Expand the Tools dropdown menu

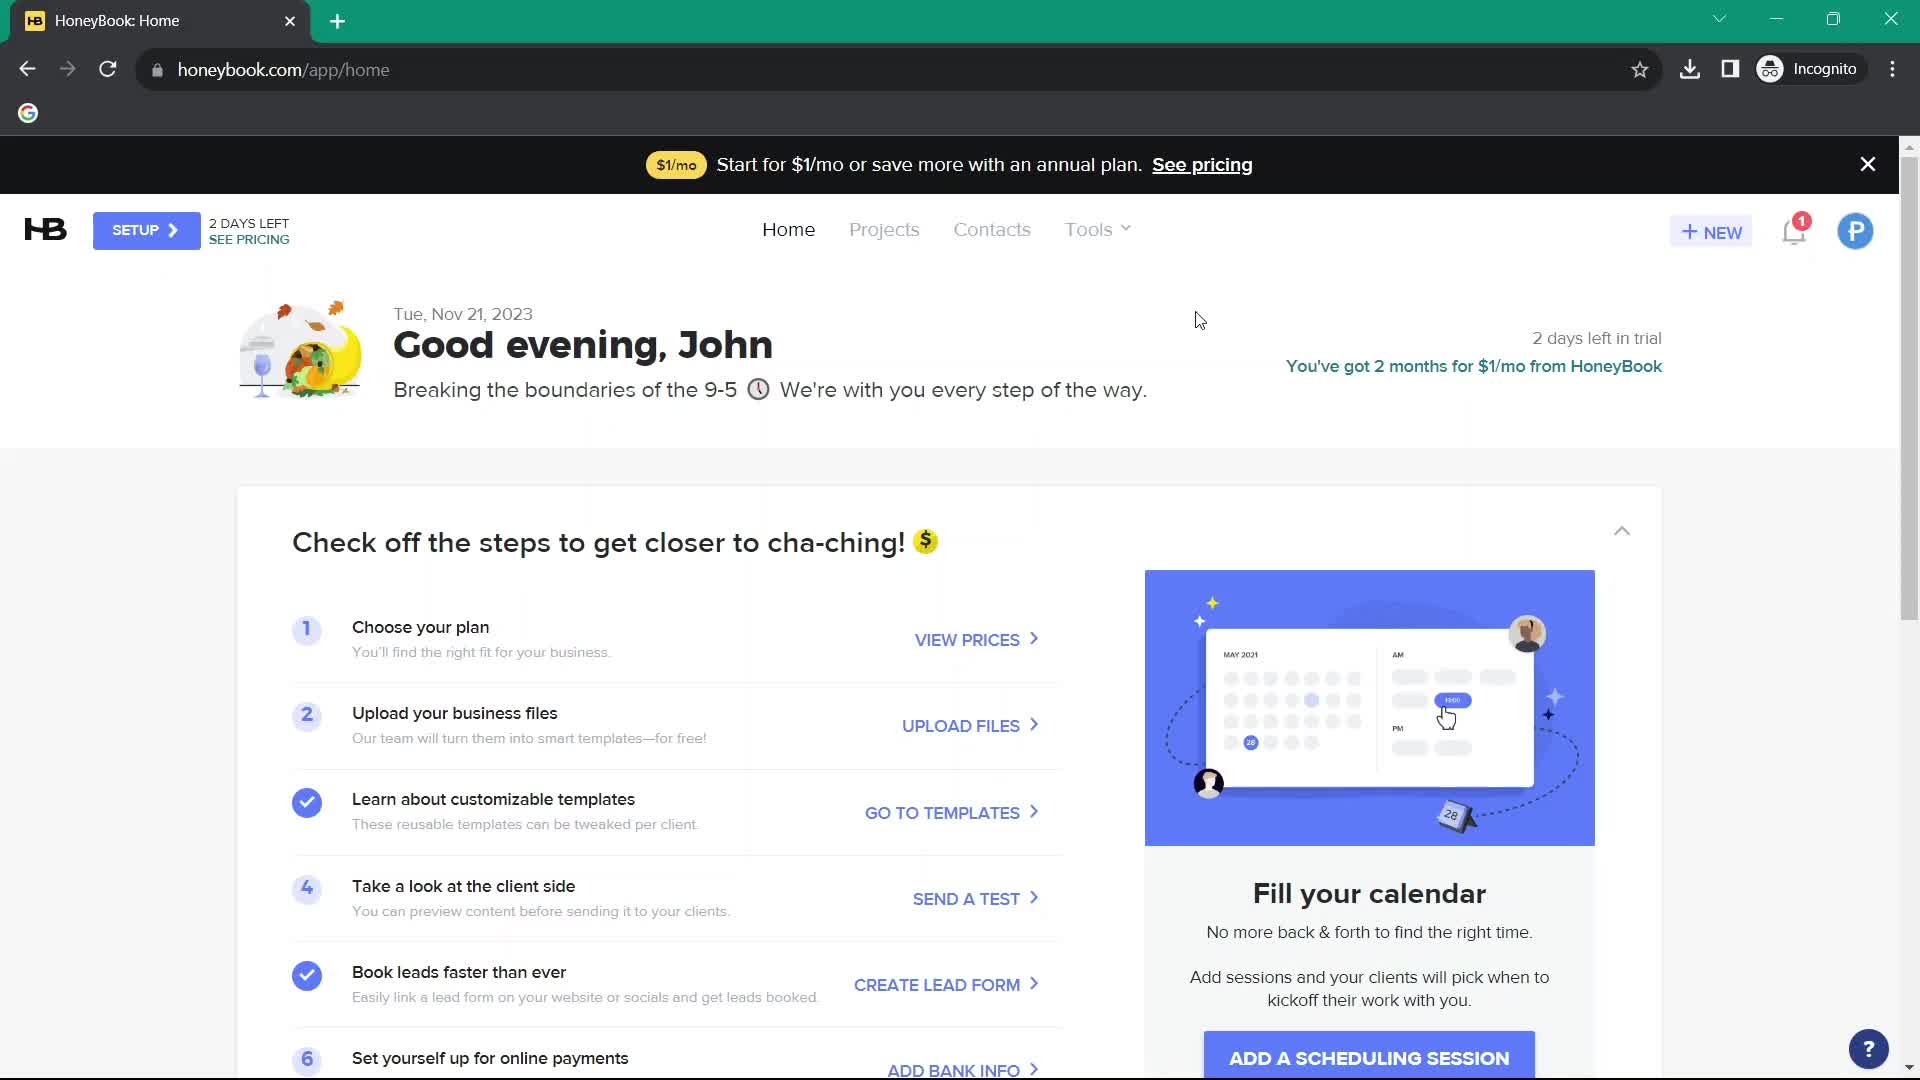1097,229
